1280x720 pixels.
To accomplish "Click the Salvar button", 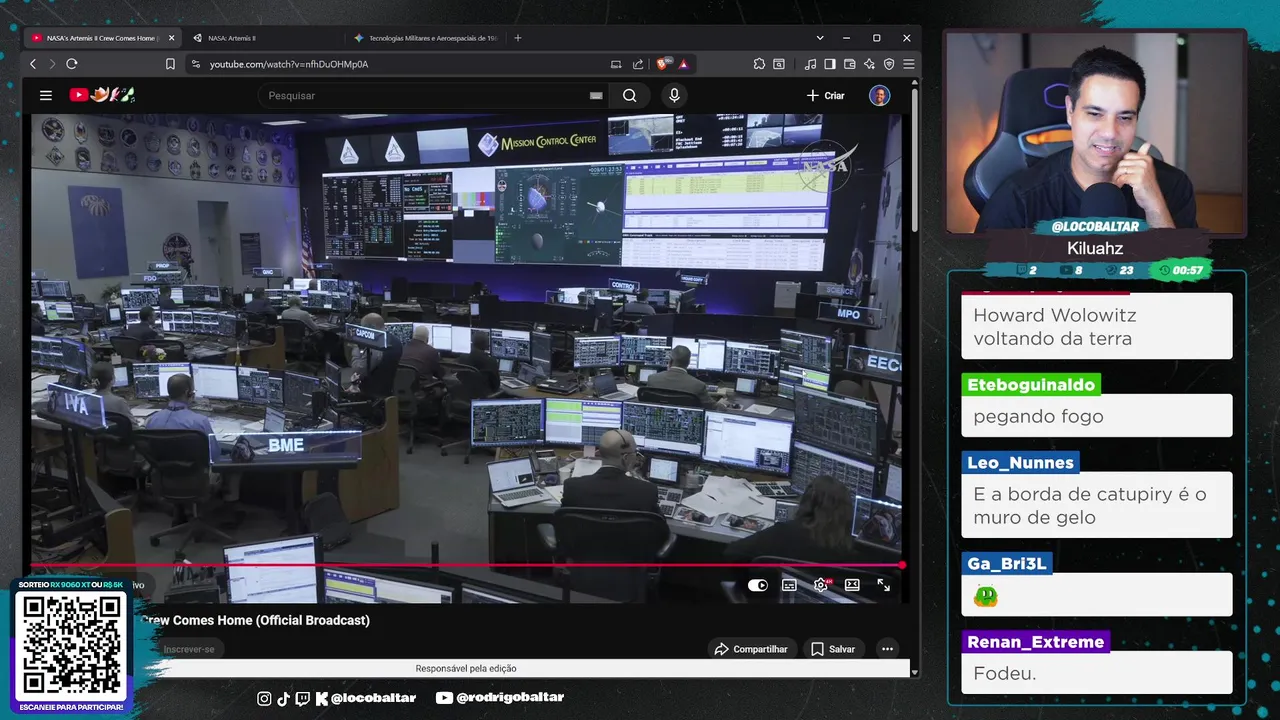I will pyautogui.click(x=833, y=649).
